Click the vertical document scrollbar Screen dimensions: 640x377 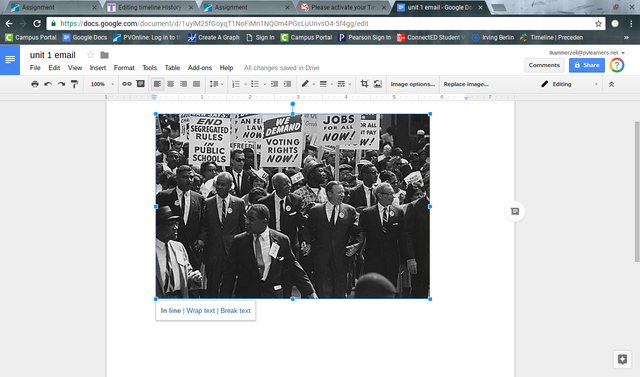pyautogui.click(x=637, y=192)
